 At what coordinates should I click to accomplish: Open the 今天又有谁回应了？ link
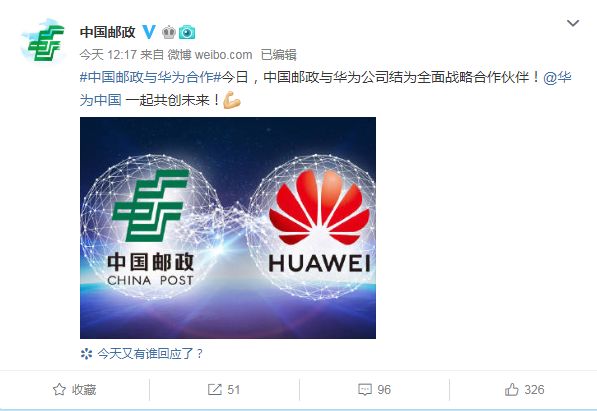151,354
